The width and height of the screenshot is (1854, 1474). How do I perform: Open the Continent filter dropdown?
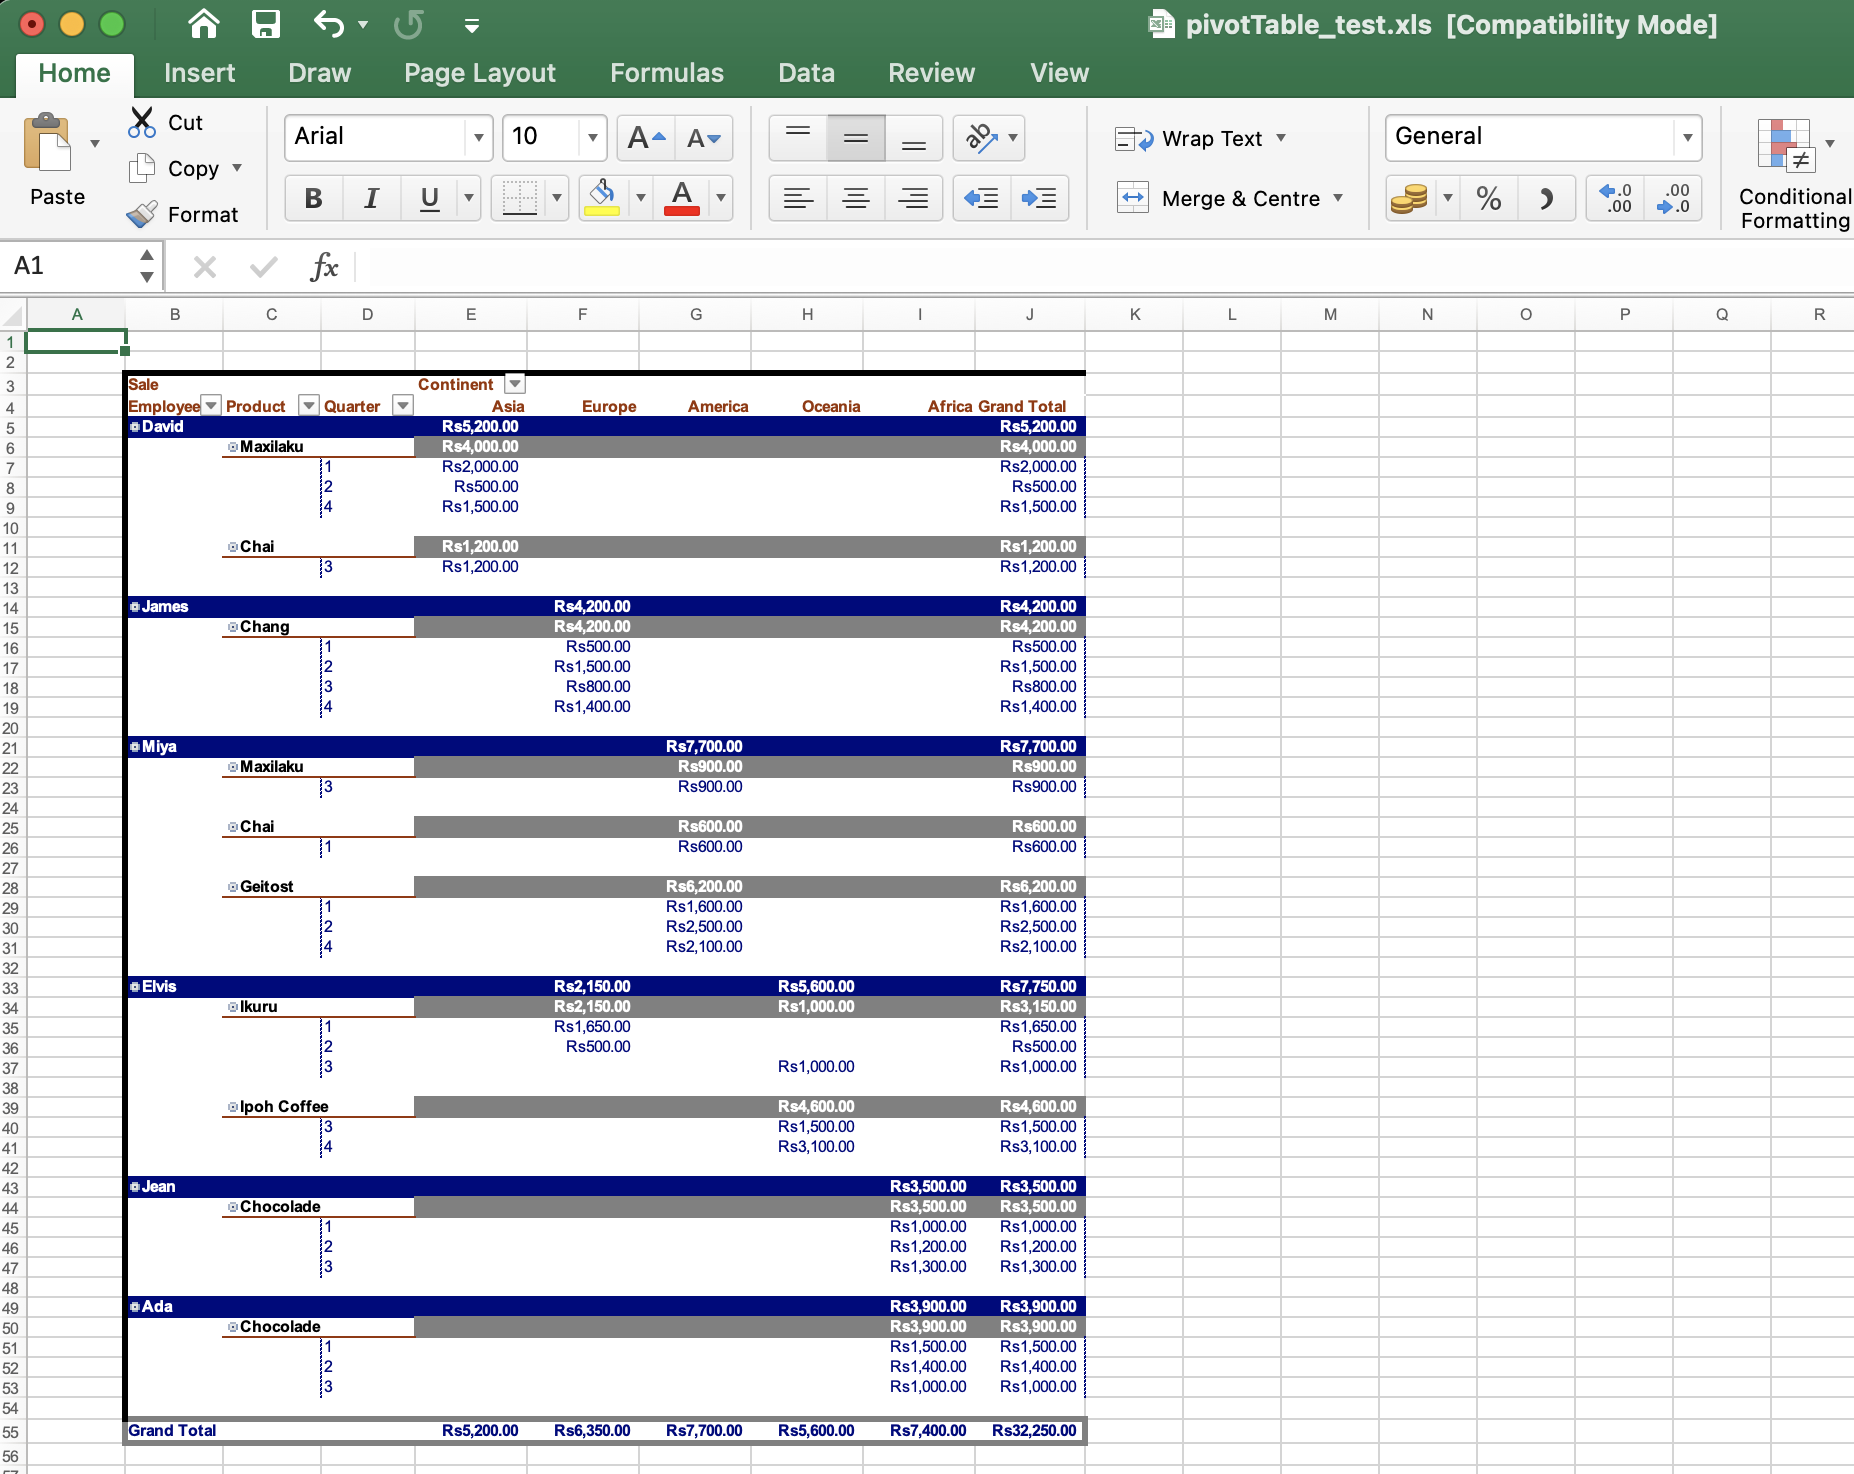514,382
